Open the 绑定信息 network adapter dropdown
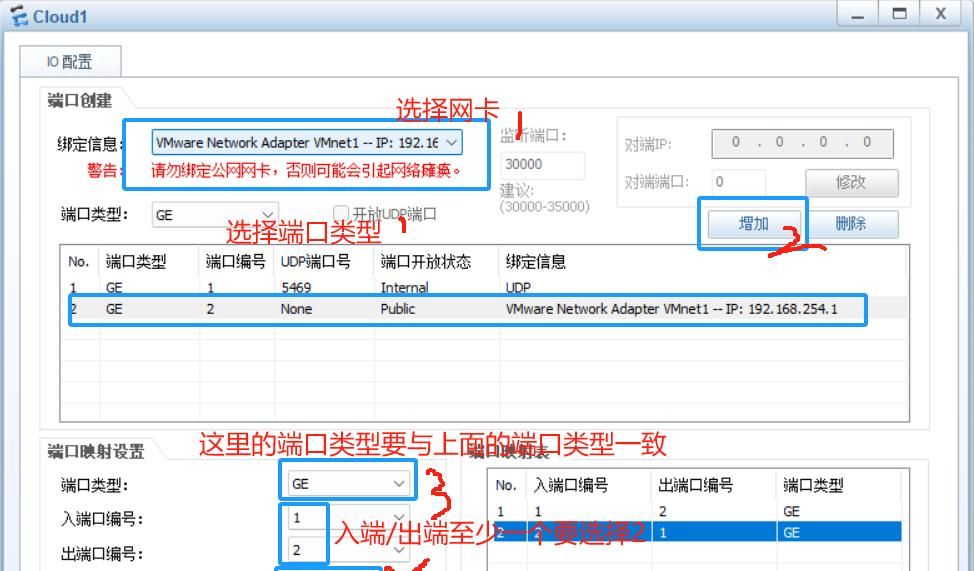Screen dimensions: 974x571 [x=307, y=142]
